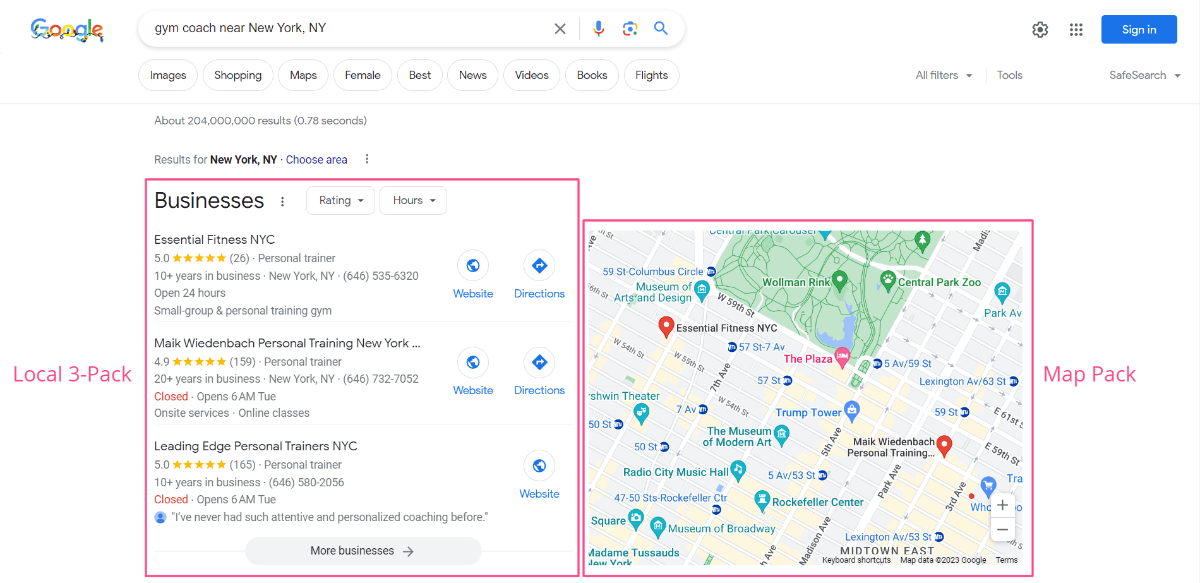Switch to Books results tab
This screenshot has height=583, width=1200.
click(592, 75)
